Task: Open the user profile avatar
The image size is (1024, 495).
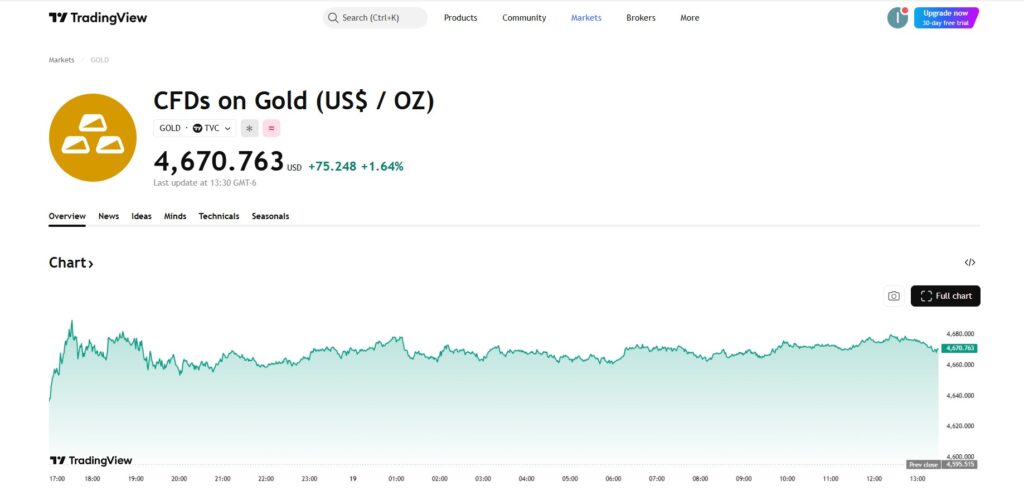Action: [x=897, y=18]
